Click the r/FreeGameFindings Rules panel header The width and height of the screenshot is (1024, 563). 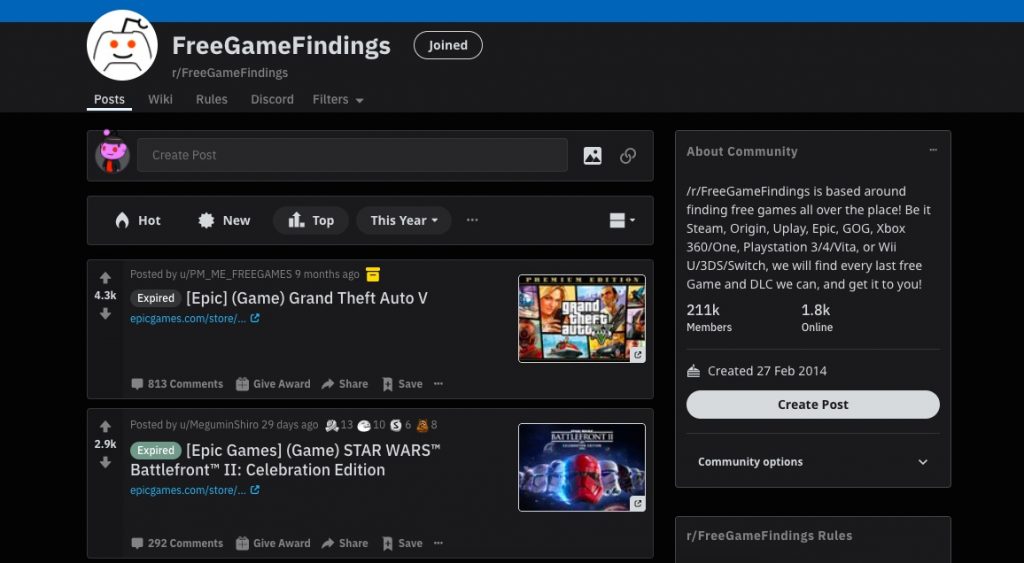(769, 536)
